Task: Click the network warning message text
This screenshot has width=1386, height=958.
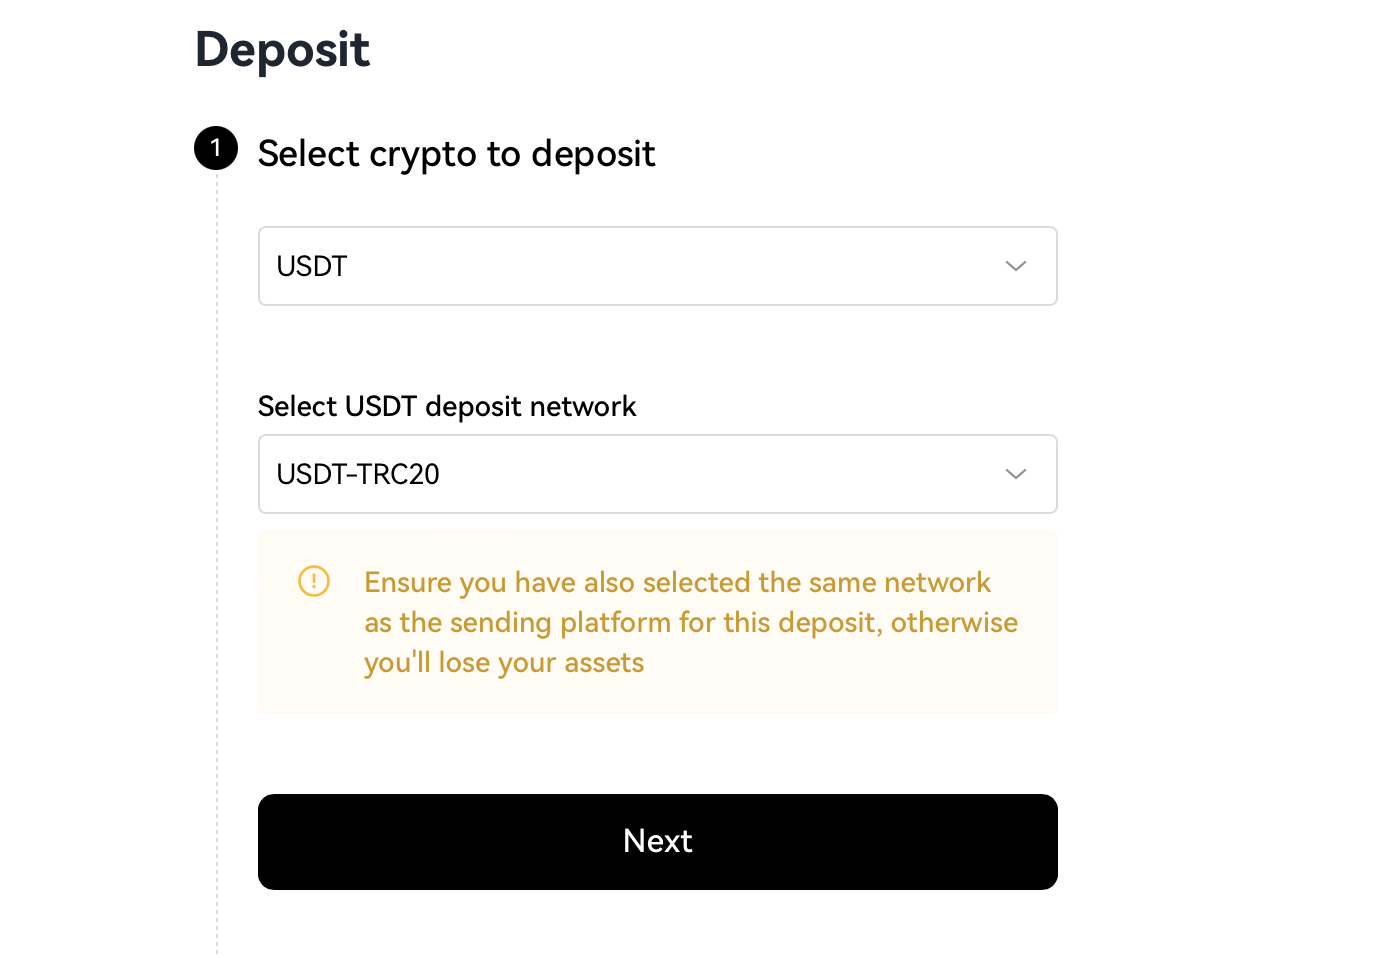Action: [x=691, y=621]
